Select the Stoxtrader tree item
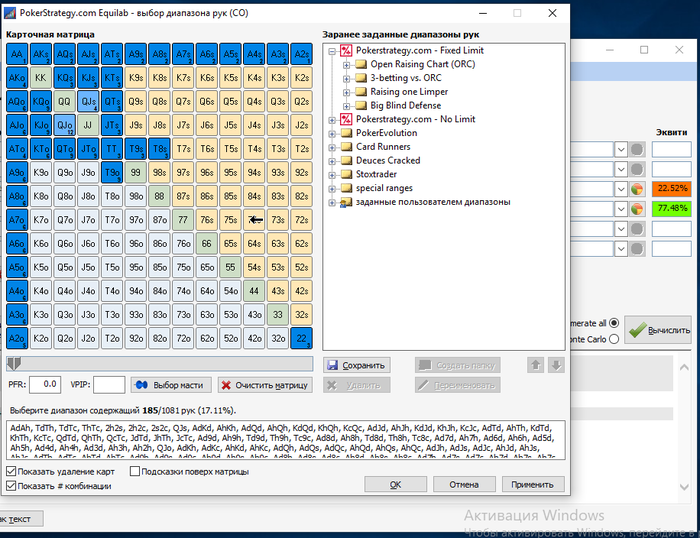 click(x=376, y=174)
